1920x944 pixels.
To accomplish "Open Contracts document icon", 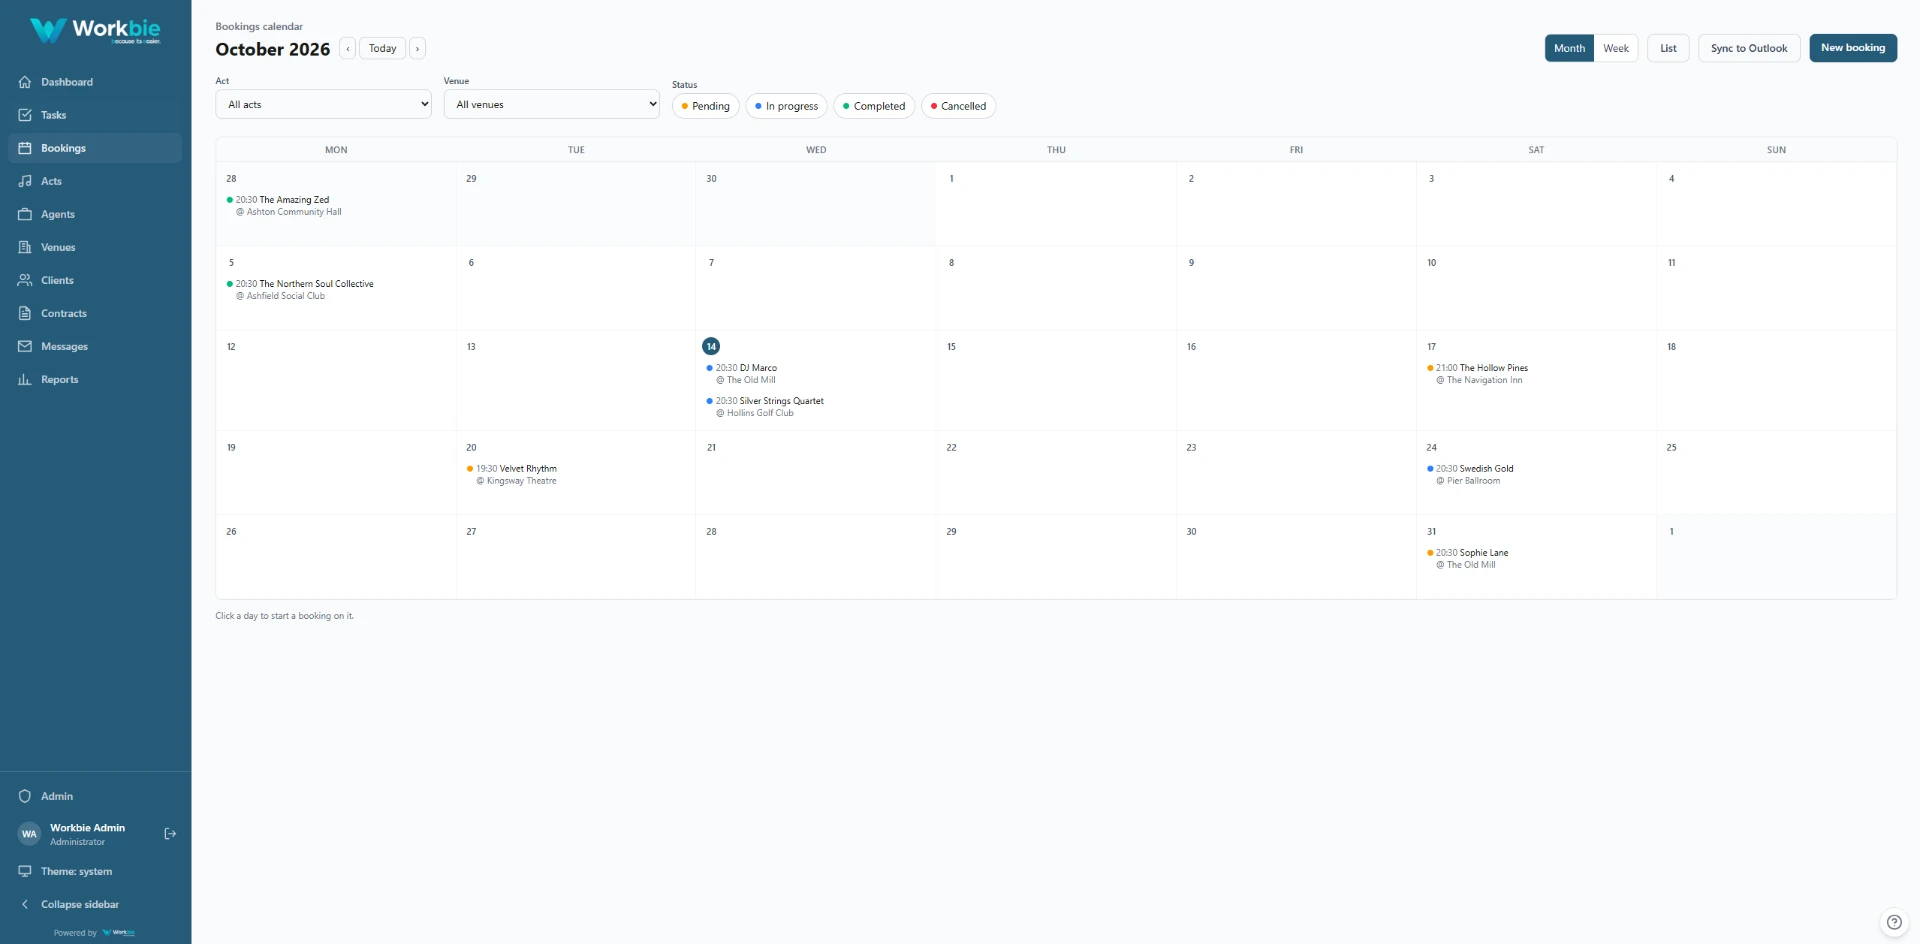I will click(x=25, y=313).
